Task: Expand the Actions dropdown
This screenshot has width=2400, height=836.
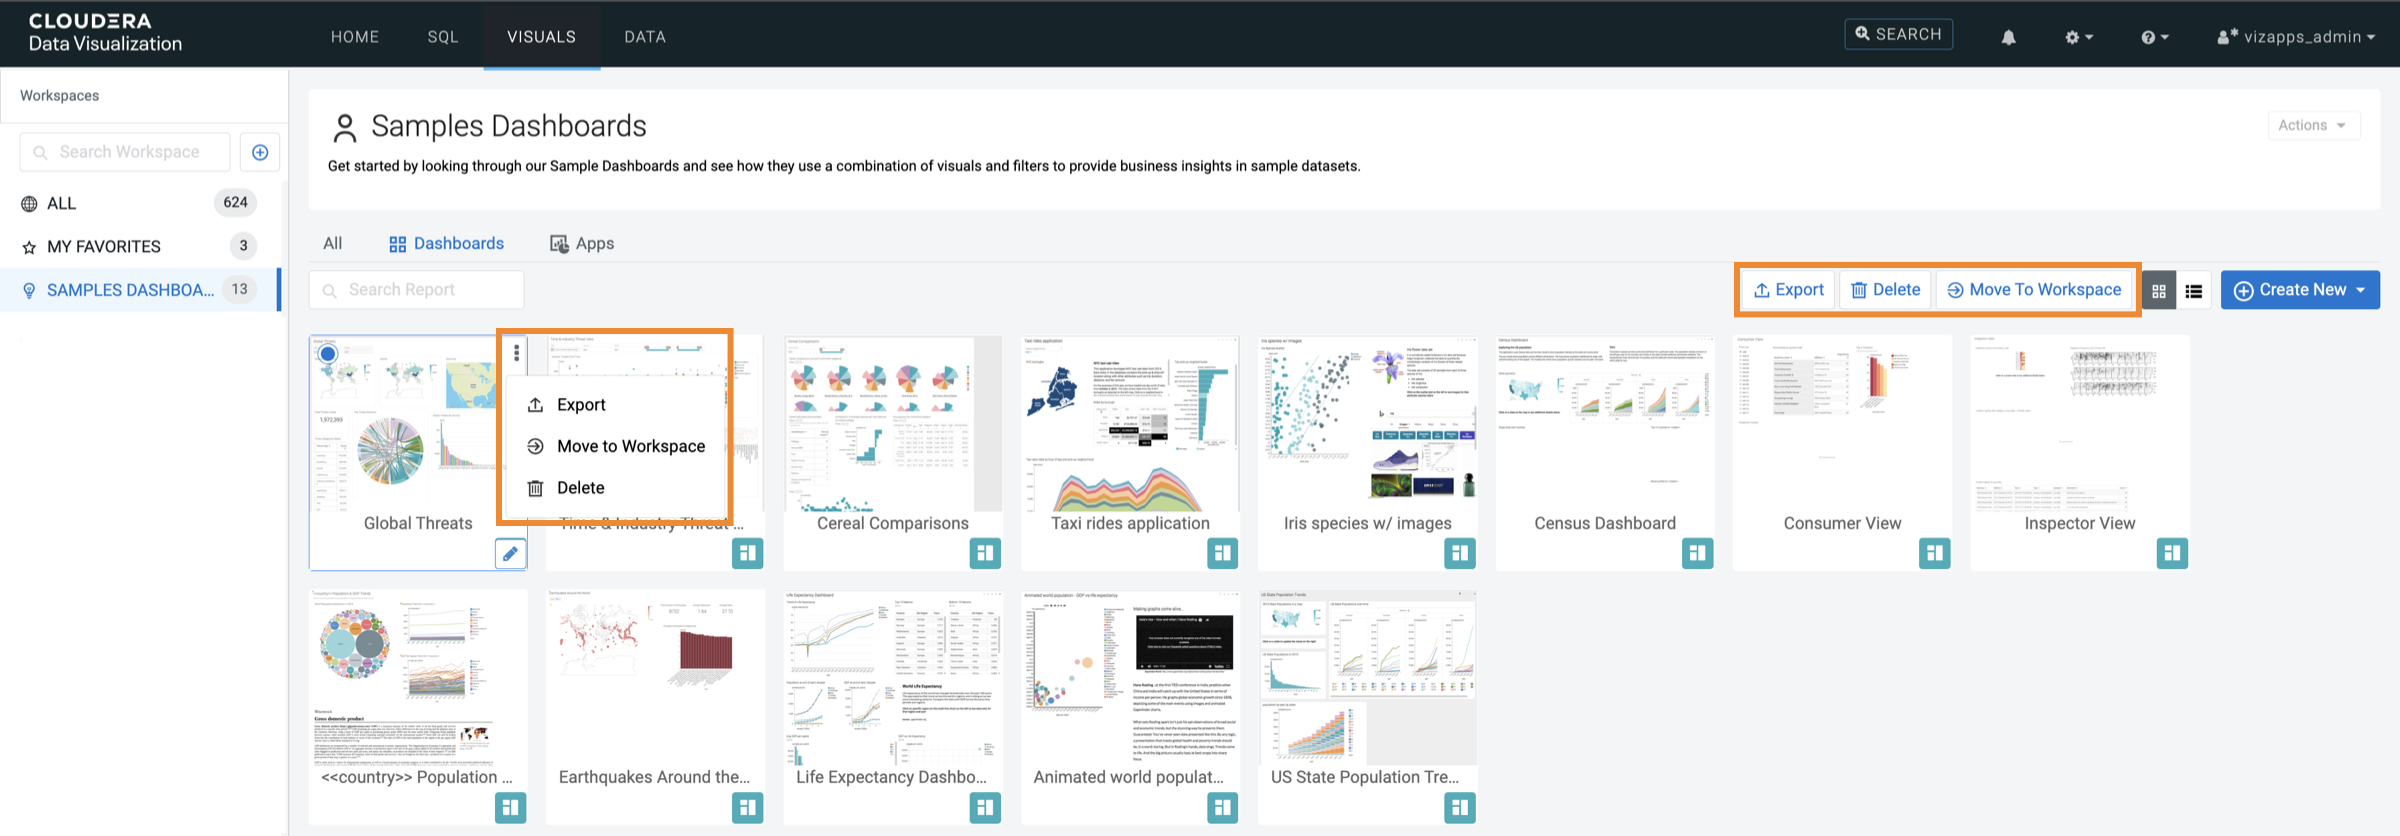Action: 2312,125
